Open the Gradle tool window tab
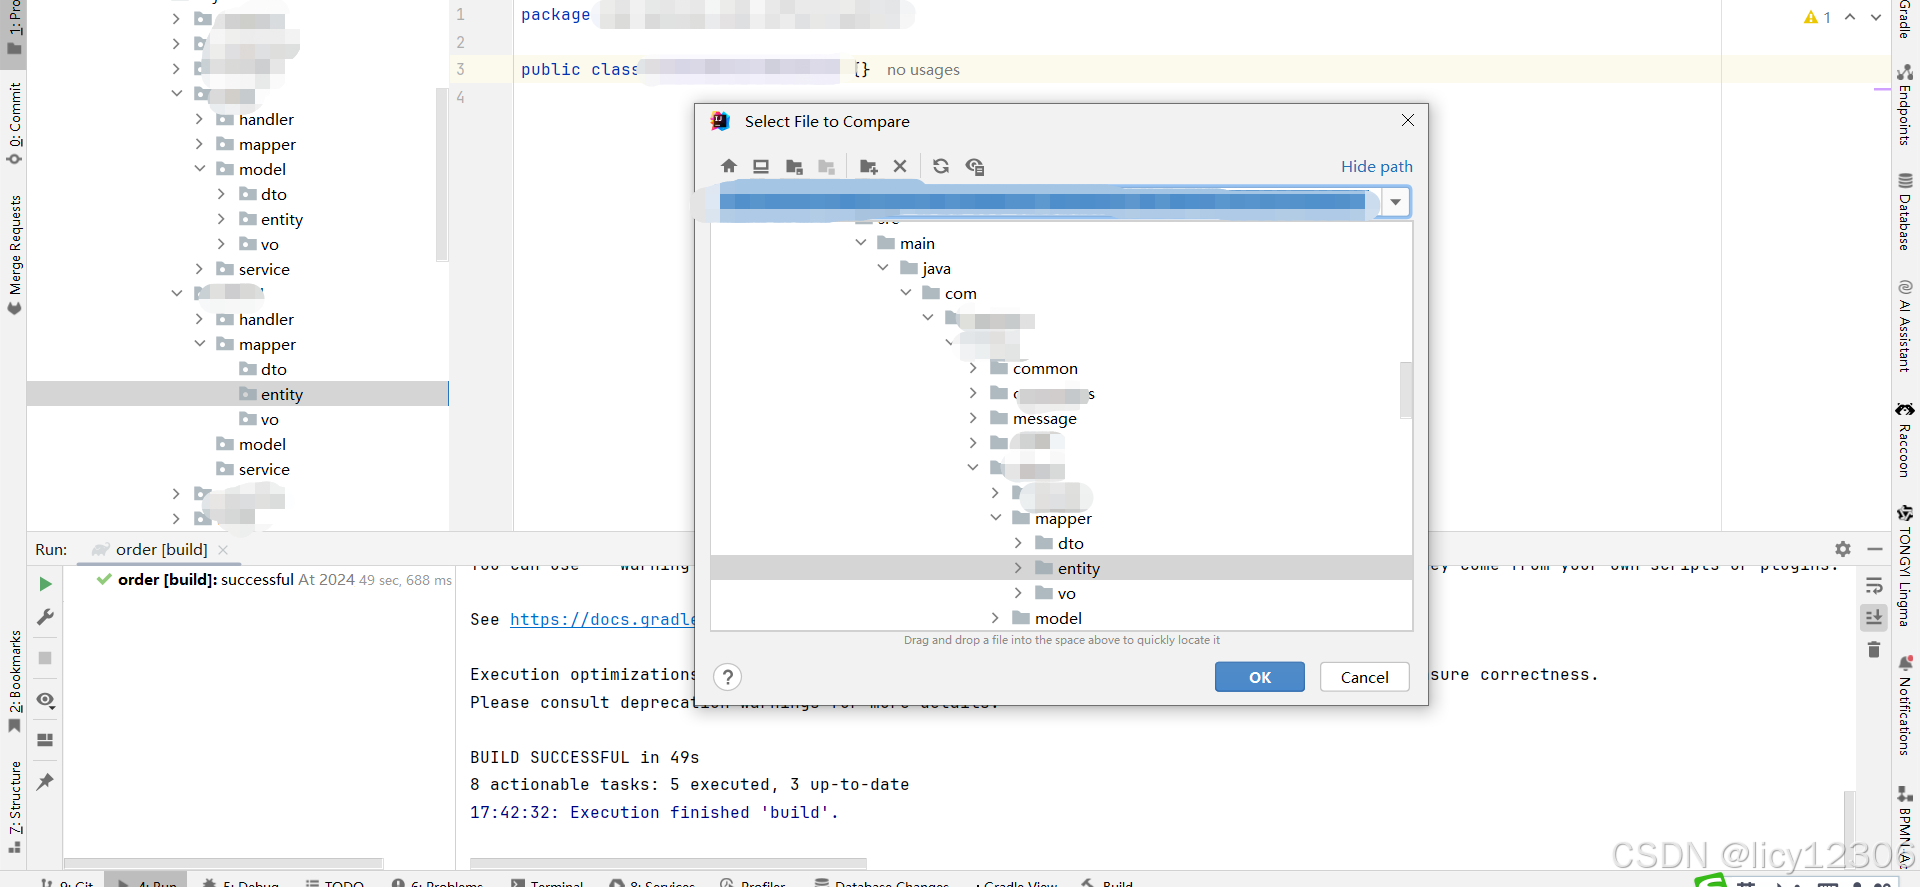The image size is (1920, 887). point(1905,20)
